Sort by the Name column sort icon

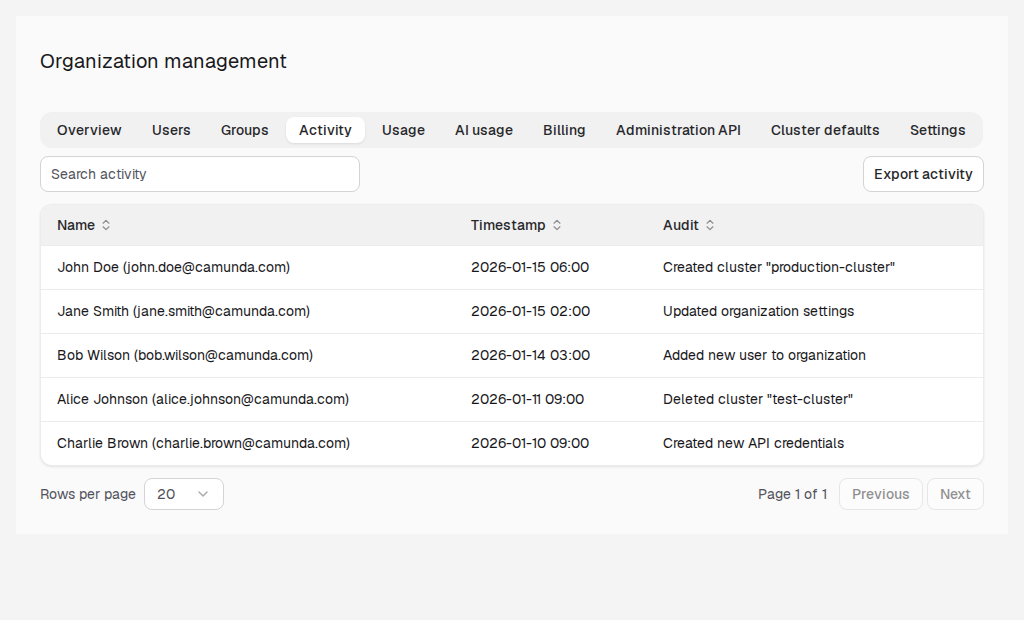pos(106,225)
